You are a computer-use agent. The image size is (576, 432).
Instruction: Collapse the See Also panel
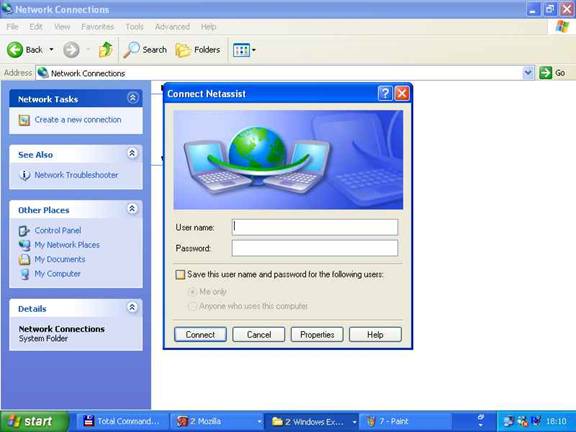pos(132,153)
